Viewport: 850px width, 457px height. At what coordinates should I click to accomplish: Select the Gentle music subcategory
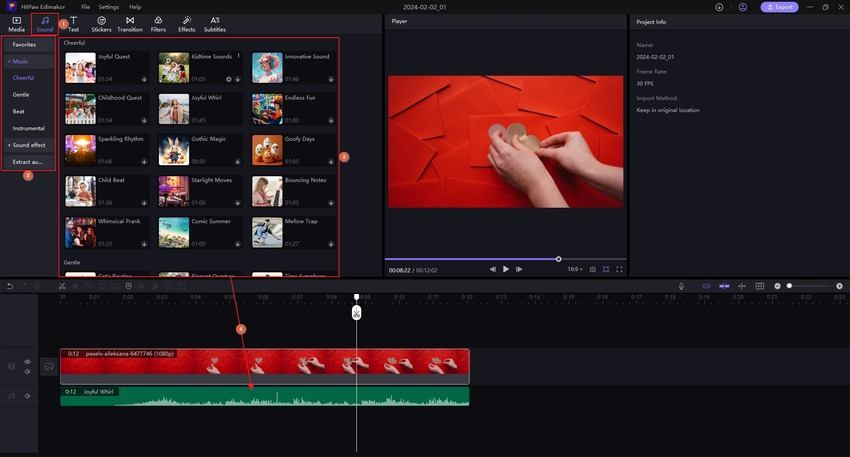21,94
